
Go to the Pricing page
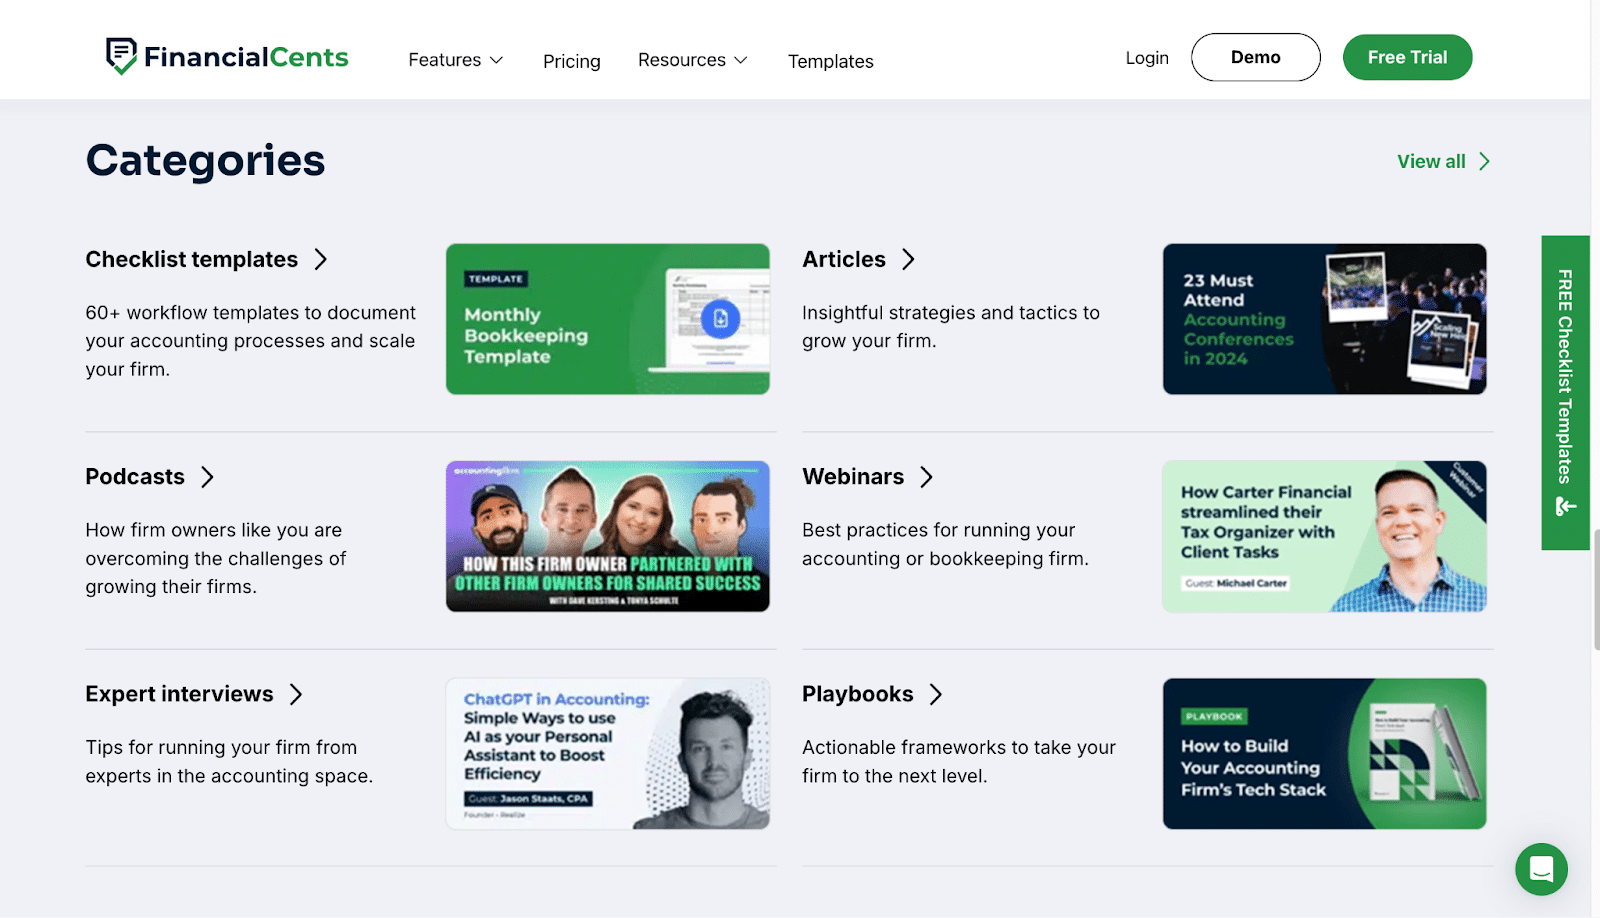tap(571, 61)
